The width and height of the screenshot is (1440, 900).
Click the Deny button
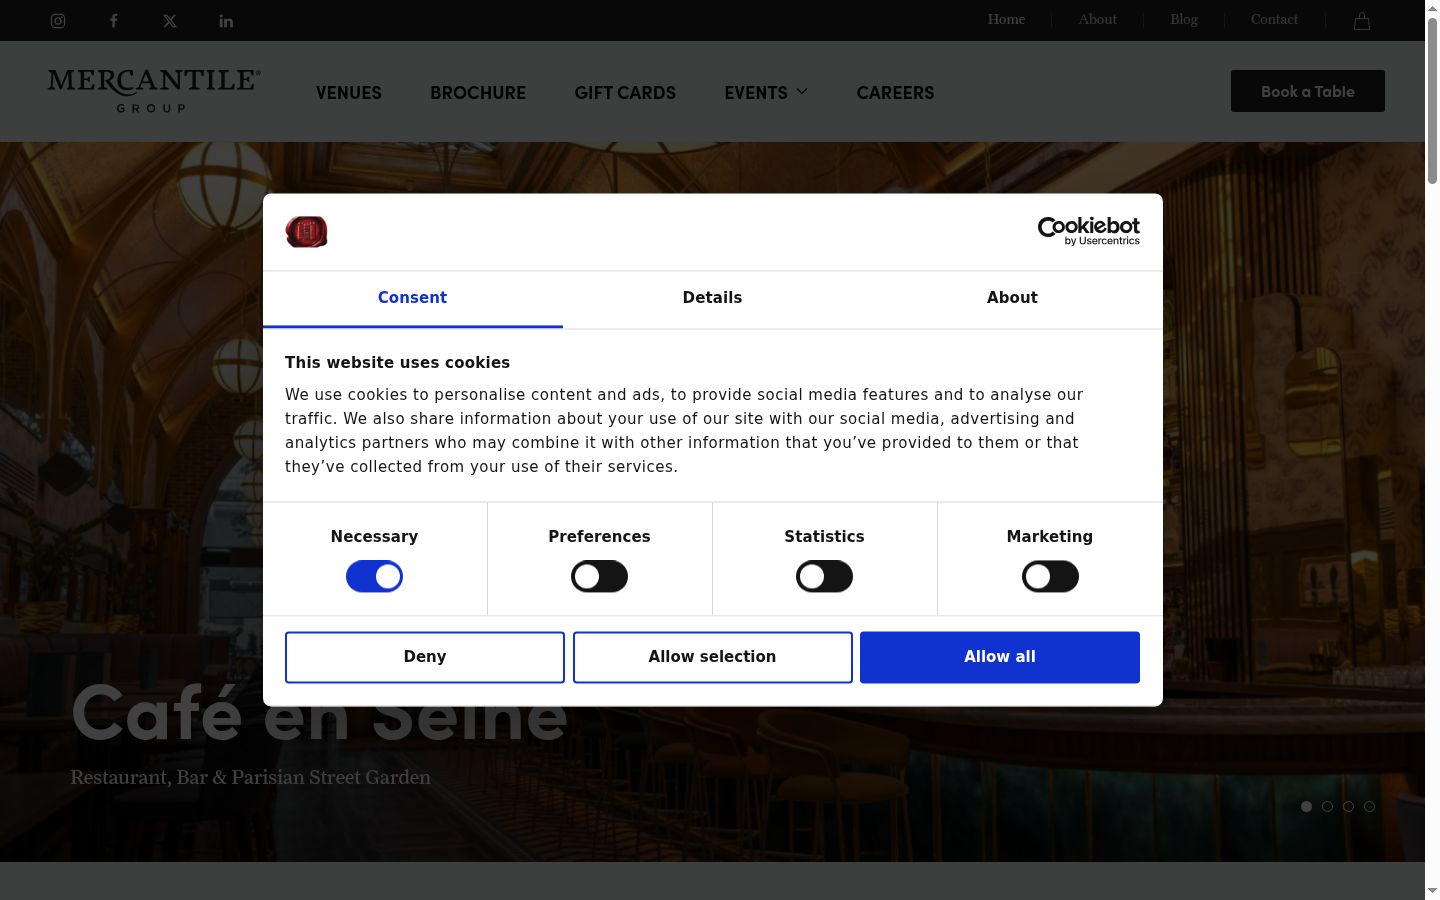[425, 657]
